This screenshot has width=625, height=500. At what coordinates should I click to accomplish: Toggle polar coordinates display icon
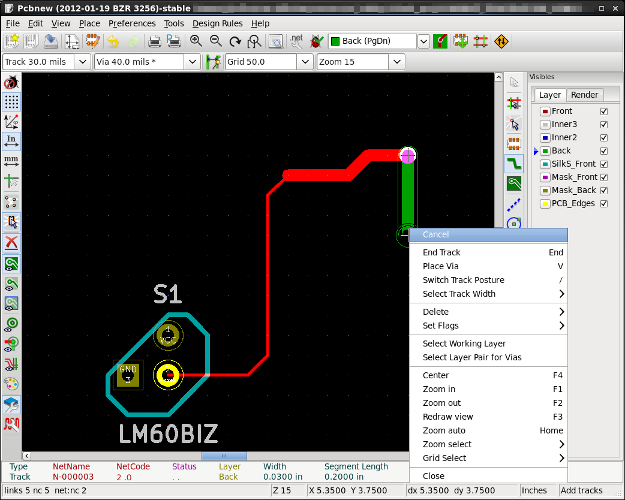pos(11,122)
